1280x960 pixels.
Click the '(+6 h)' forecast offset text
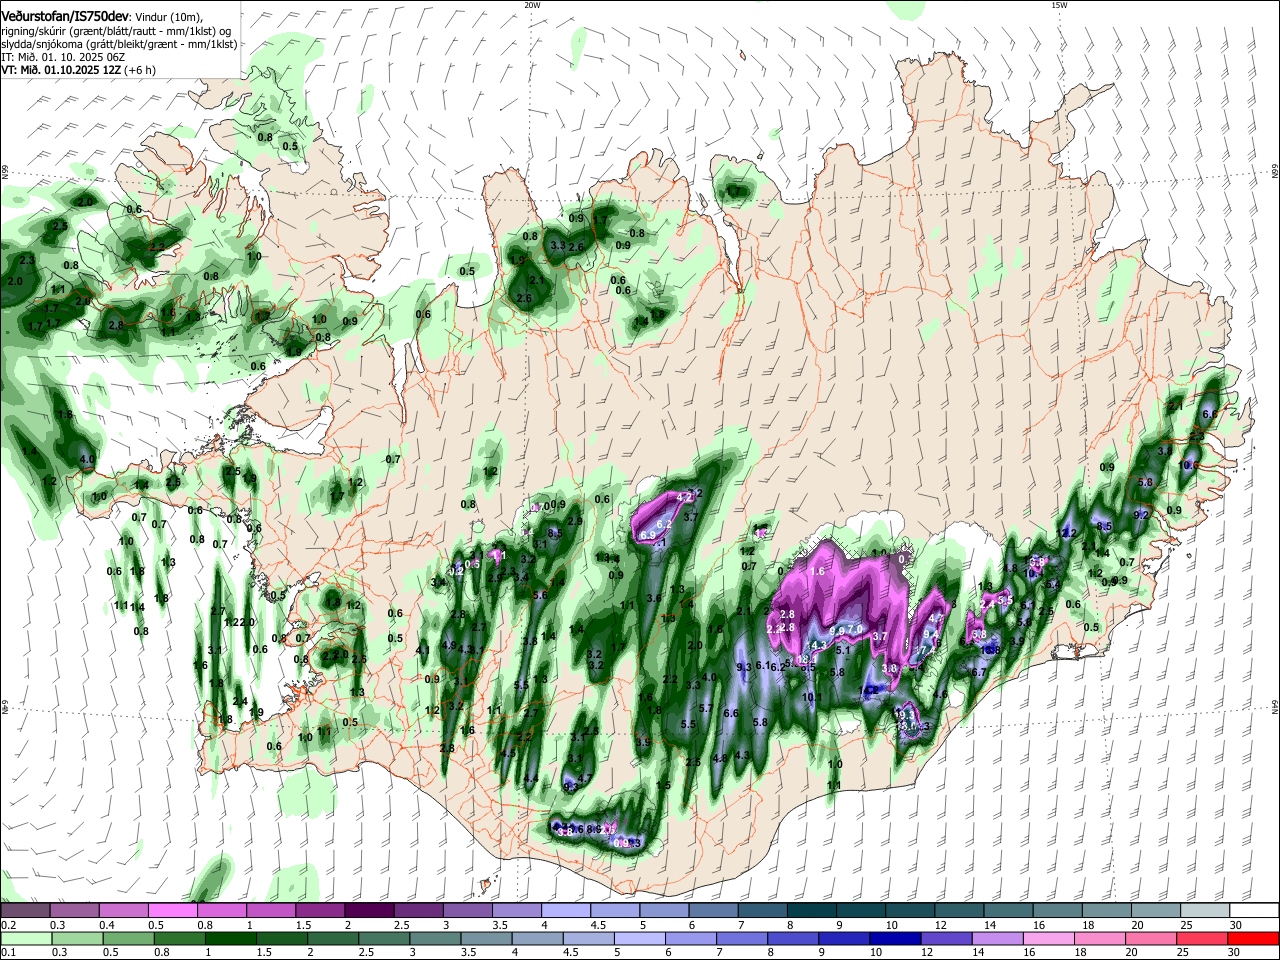pyautogui.click(x=141, y=70)
